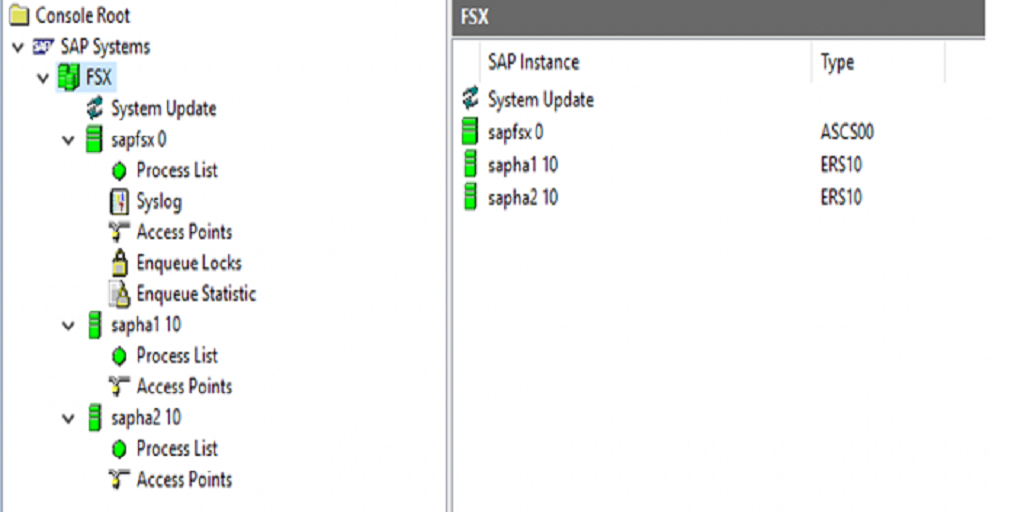This screenshot has height=512, width=1024.
Task: Click the sapha1 10 server icon in tree
Action: pyautogui.click(x=94, y=325)
